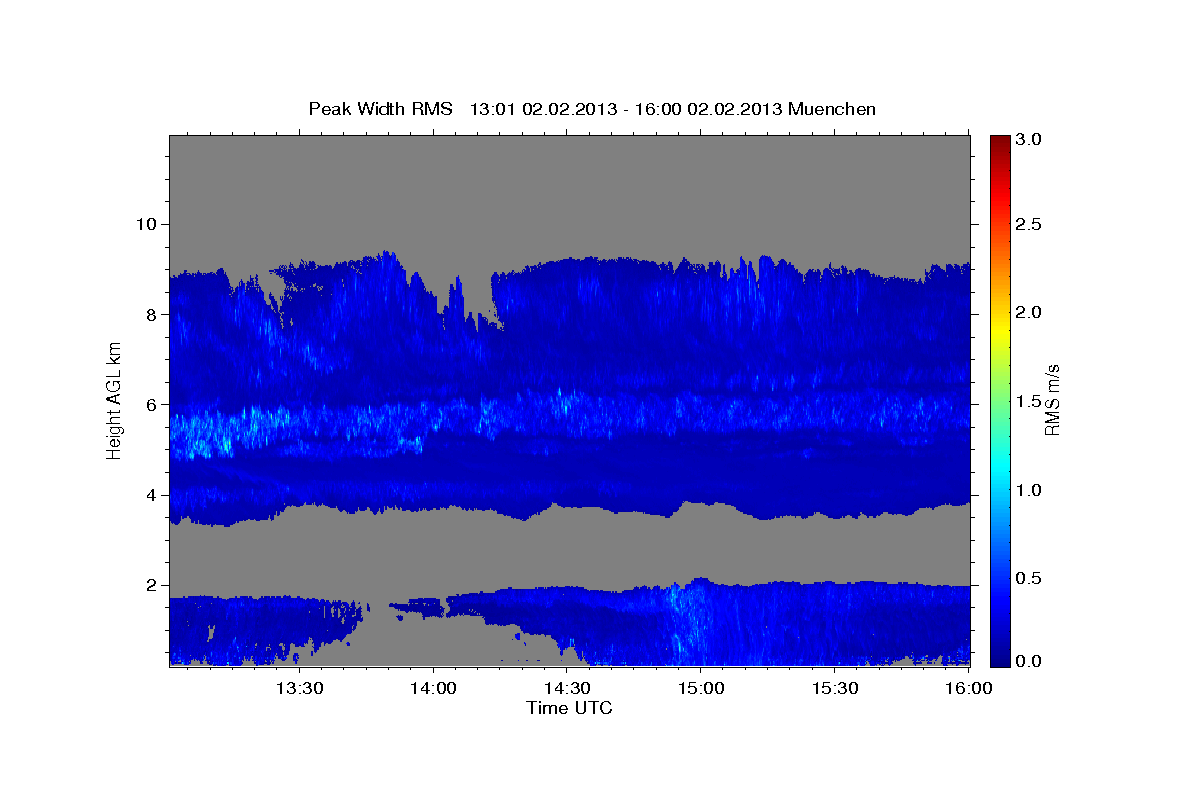Click the colorbar value 1.0
Screen dimensions: 1200x800
tap(1029, 490)
